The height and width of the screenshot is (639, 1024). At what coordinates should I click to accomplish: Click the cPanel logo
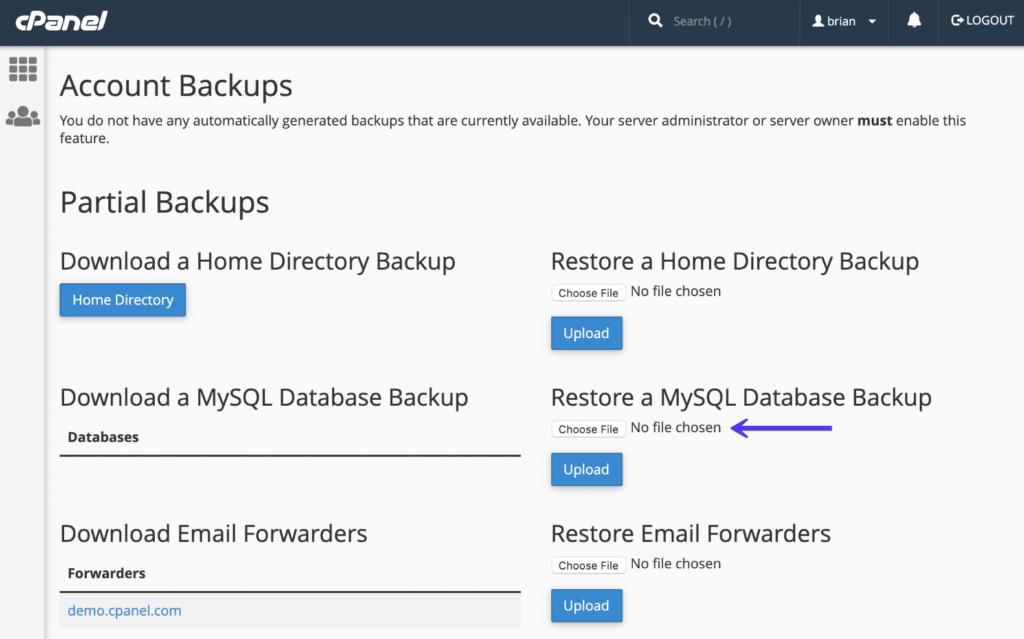60,20
